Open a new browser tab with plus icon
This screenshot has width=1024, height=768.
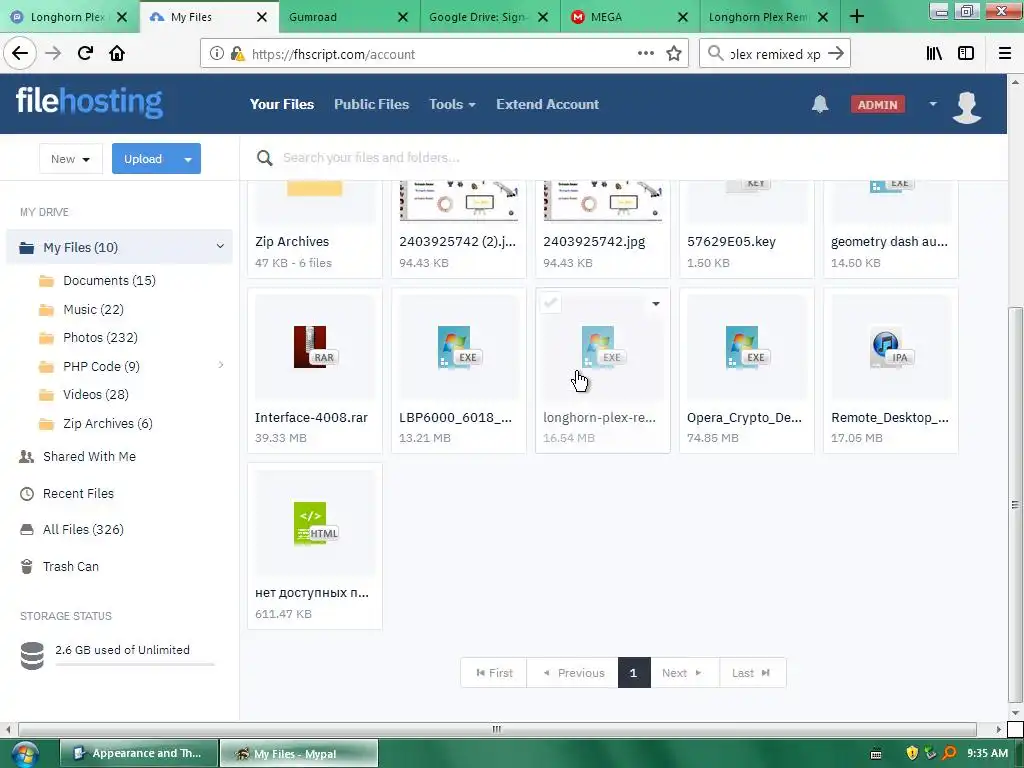point(857,17)
